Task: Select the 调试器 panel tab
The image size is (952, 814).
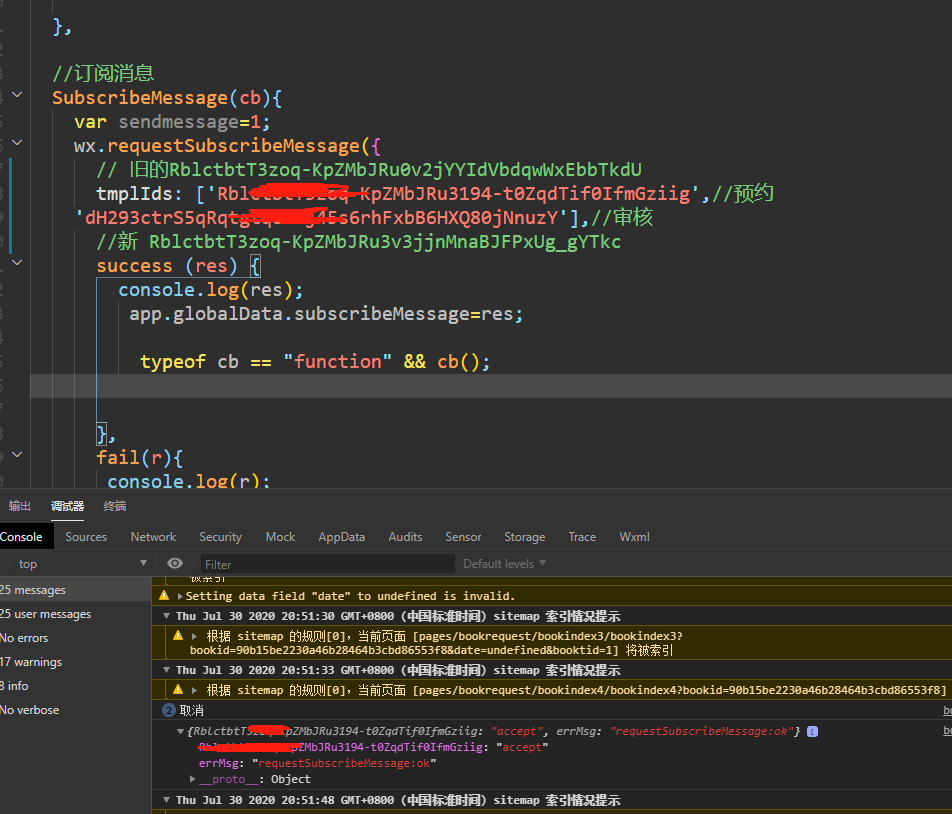Action: coord(67,506)
